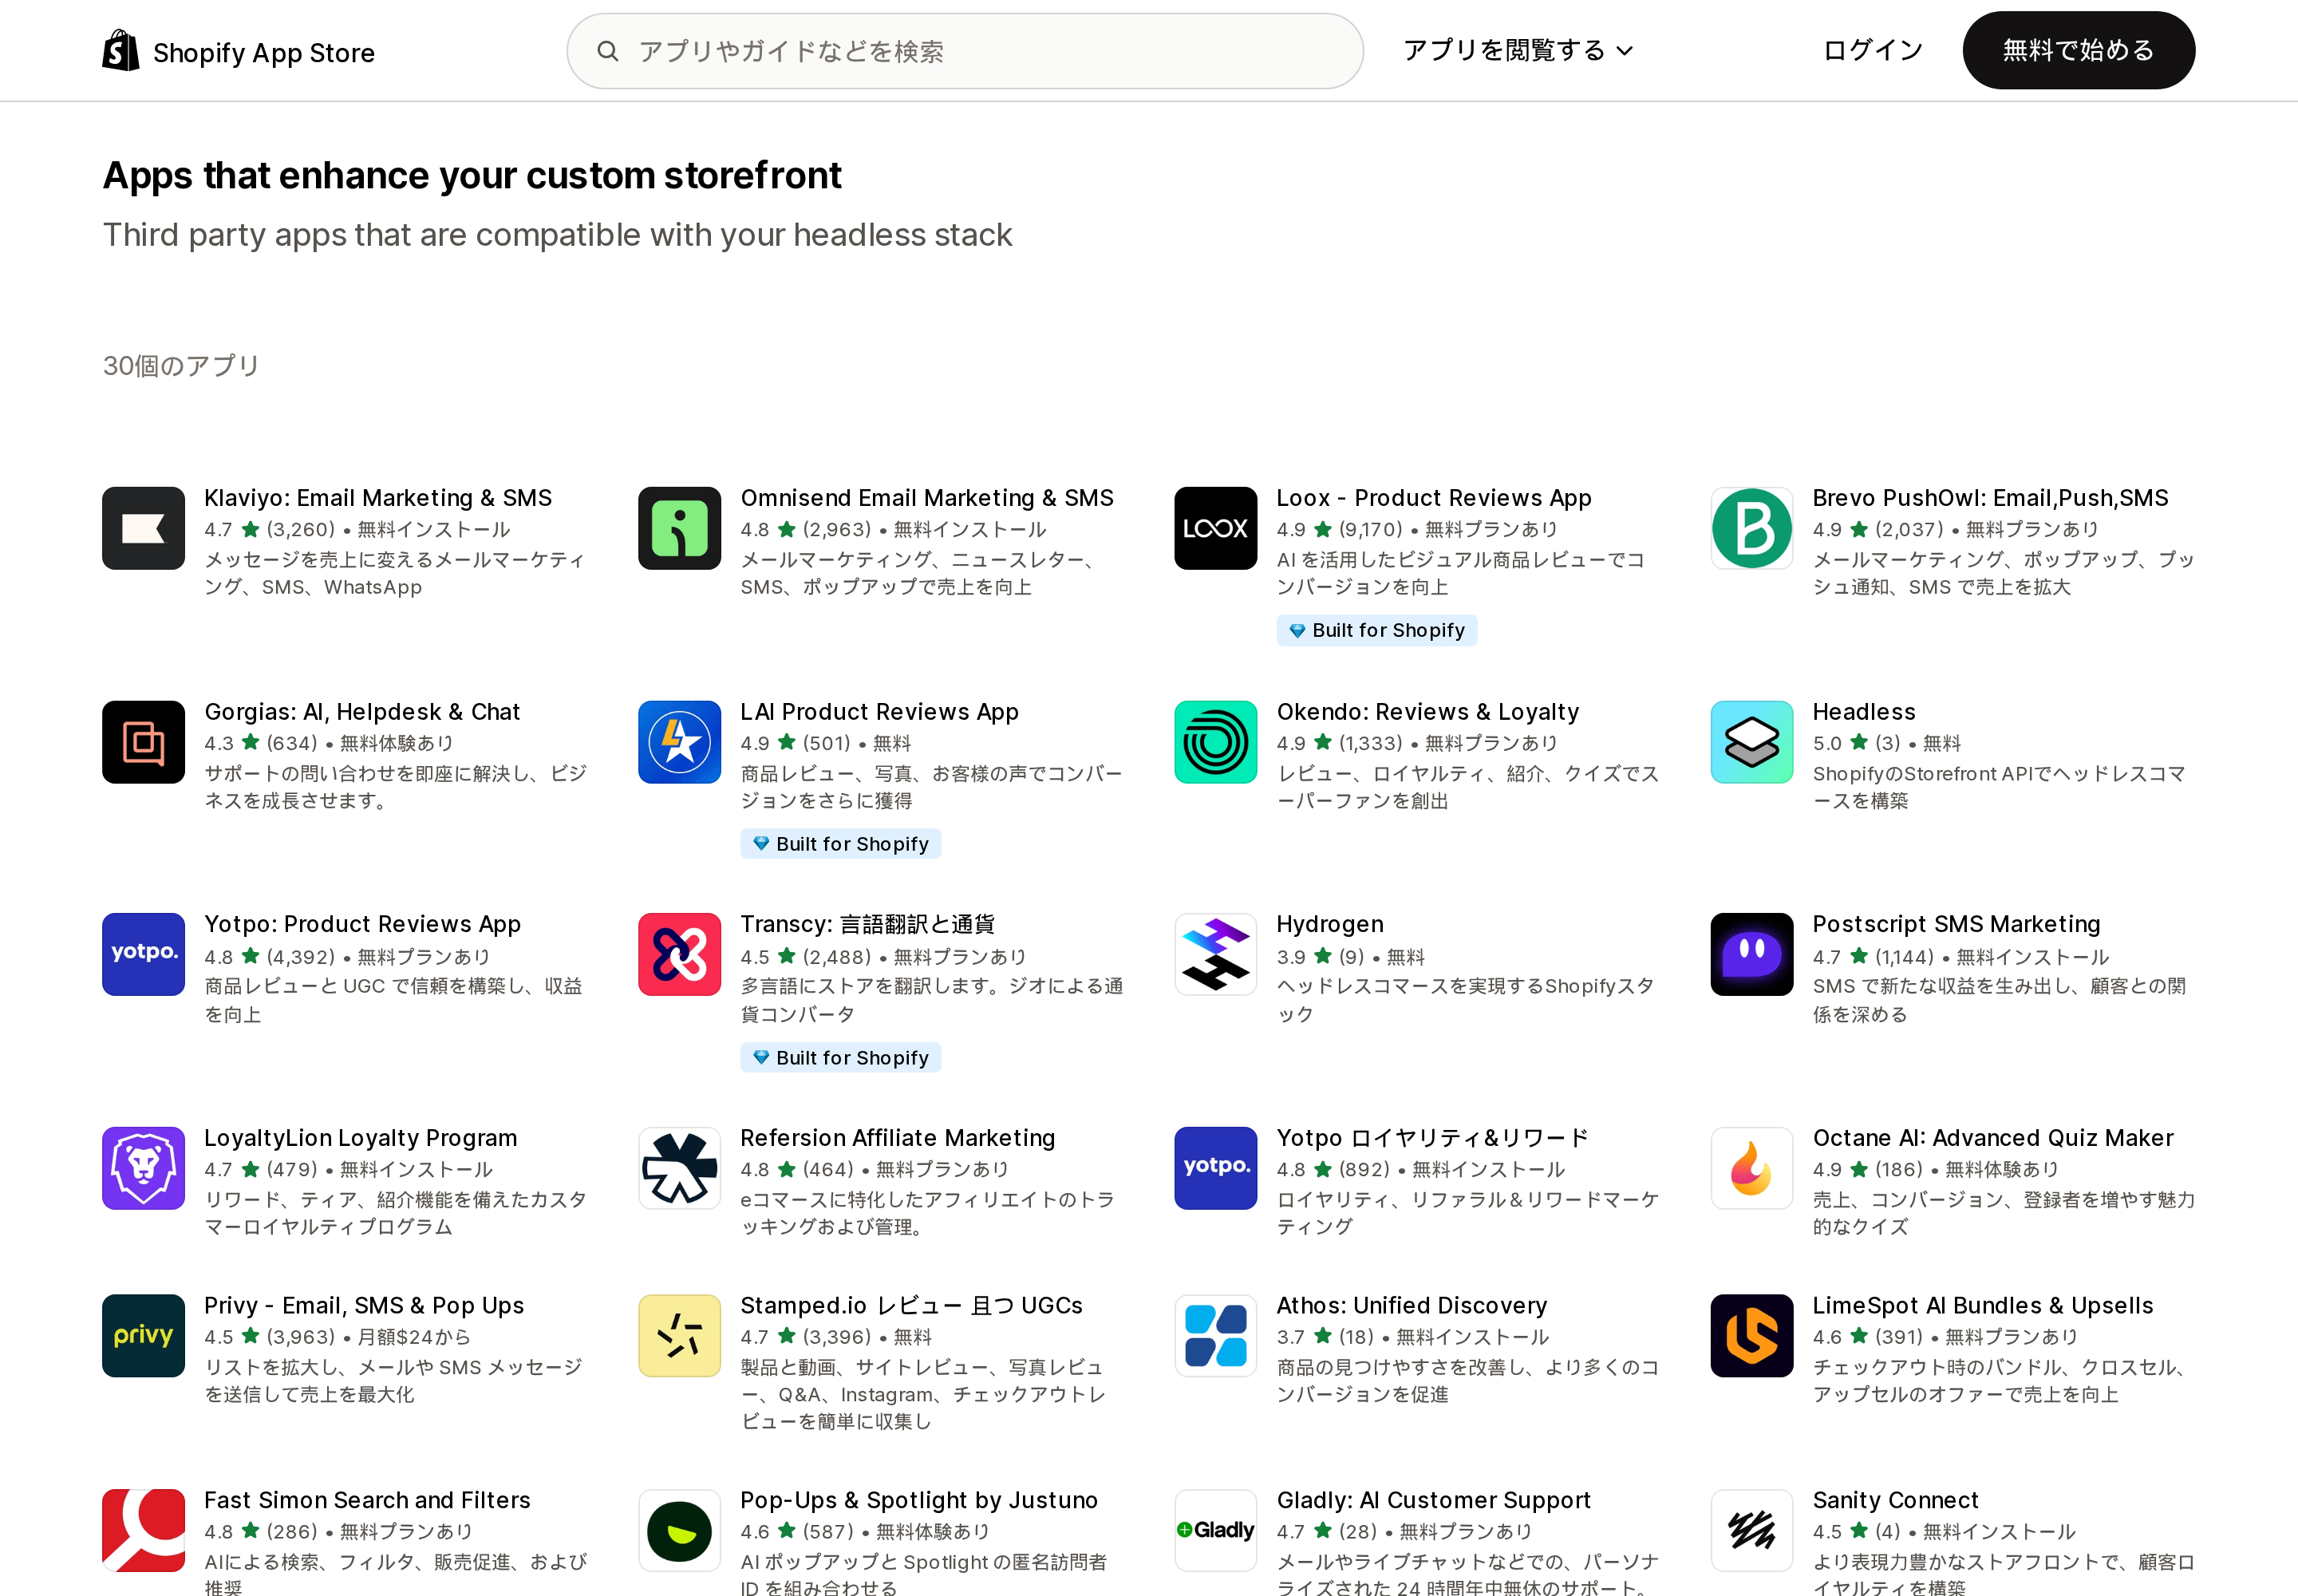Open the Octane AI flame icon

(x=1751, y=1168)
